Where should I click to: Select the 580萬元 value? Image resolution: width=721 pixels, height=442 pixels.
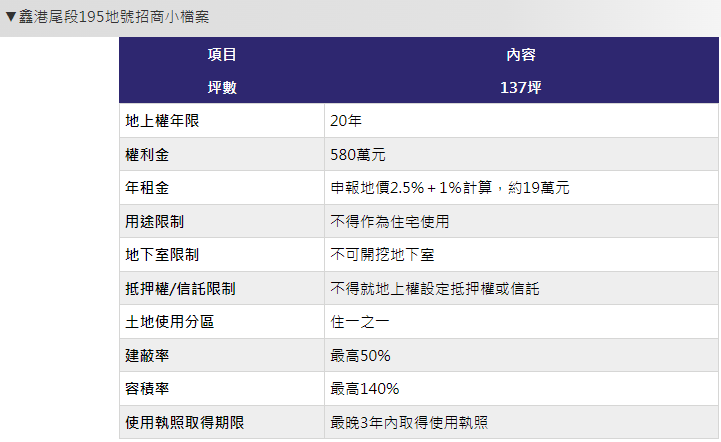point(358,155)
